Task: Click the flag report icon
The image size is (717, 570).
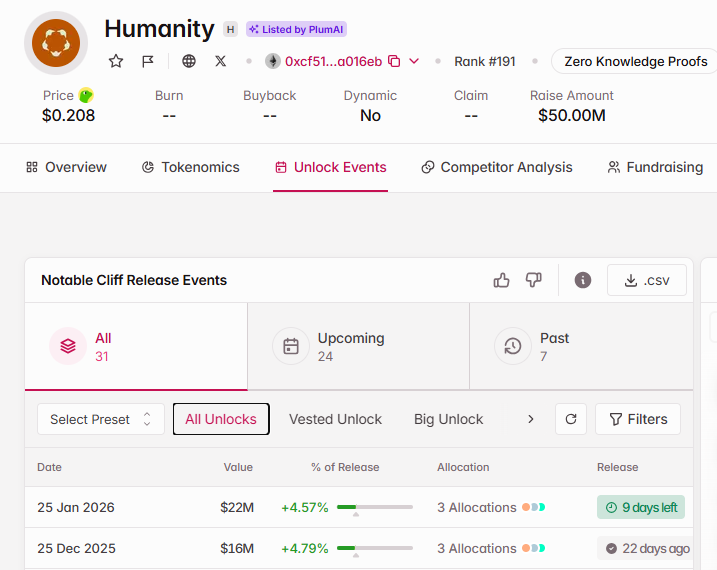Action: point(148,61)
